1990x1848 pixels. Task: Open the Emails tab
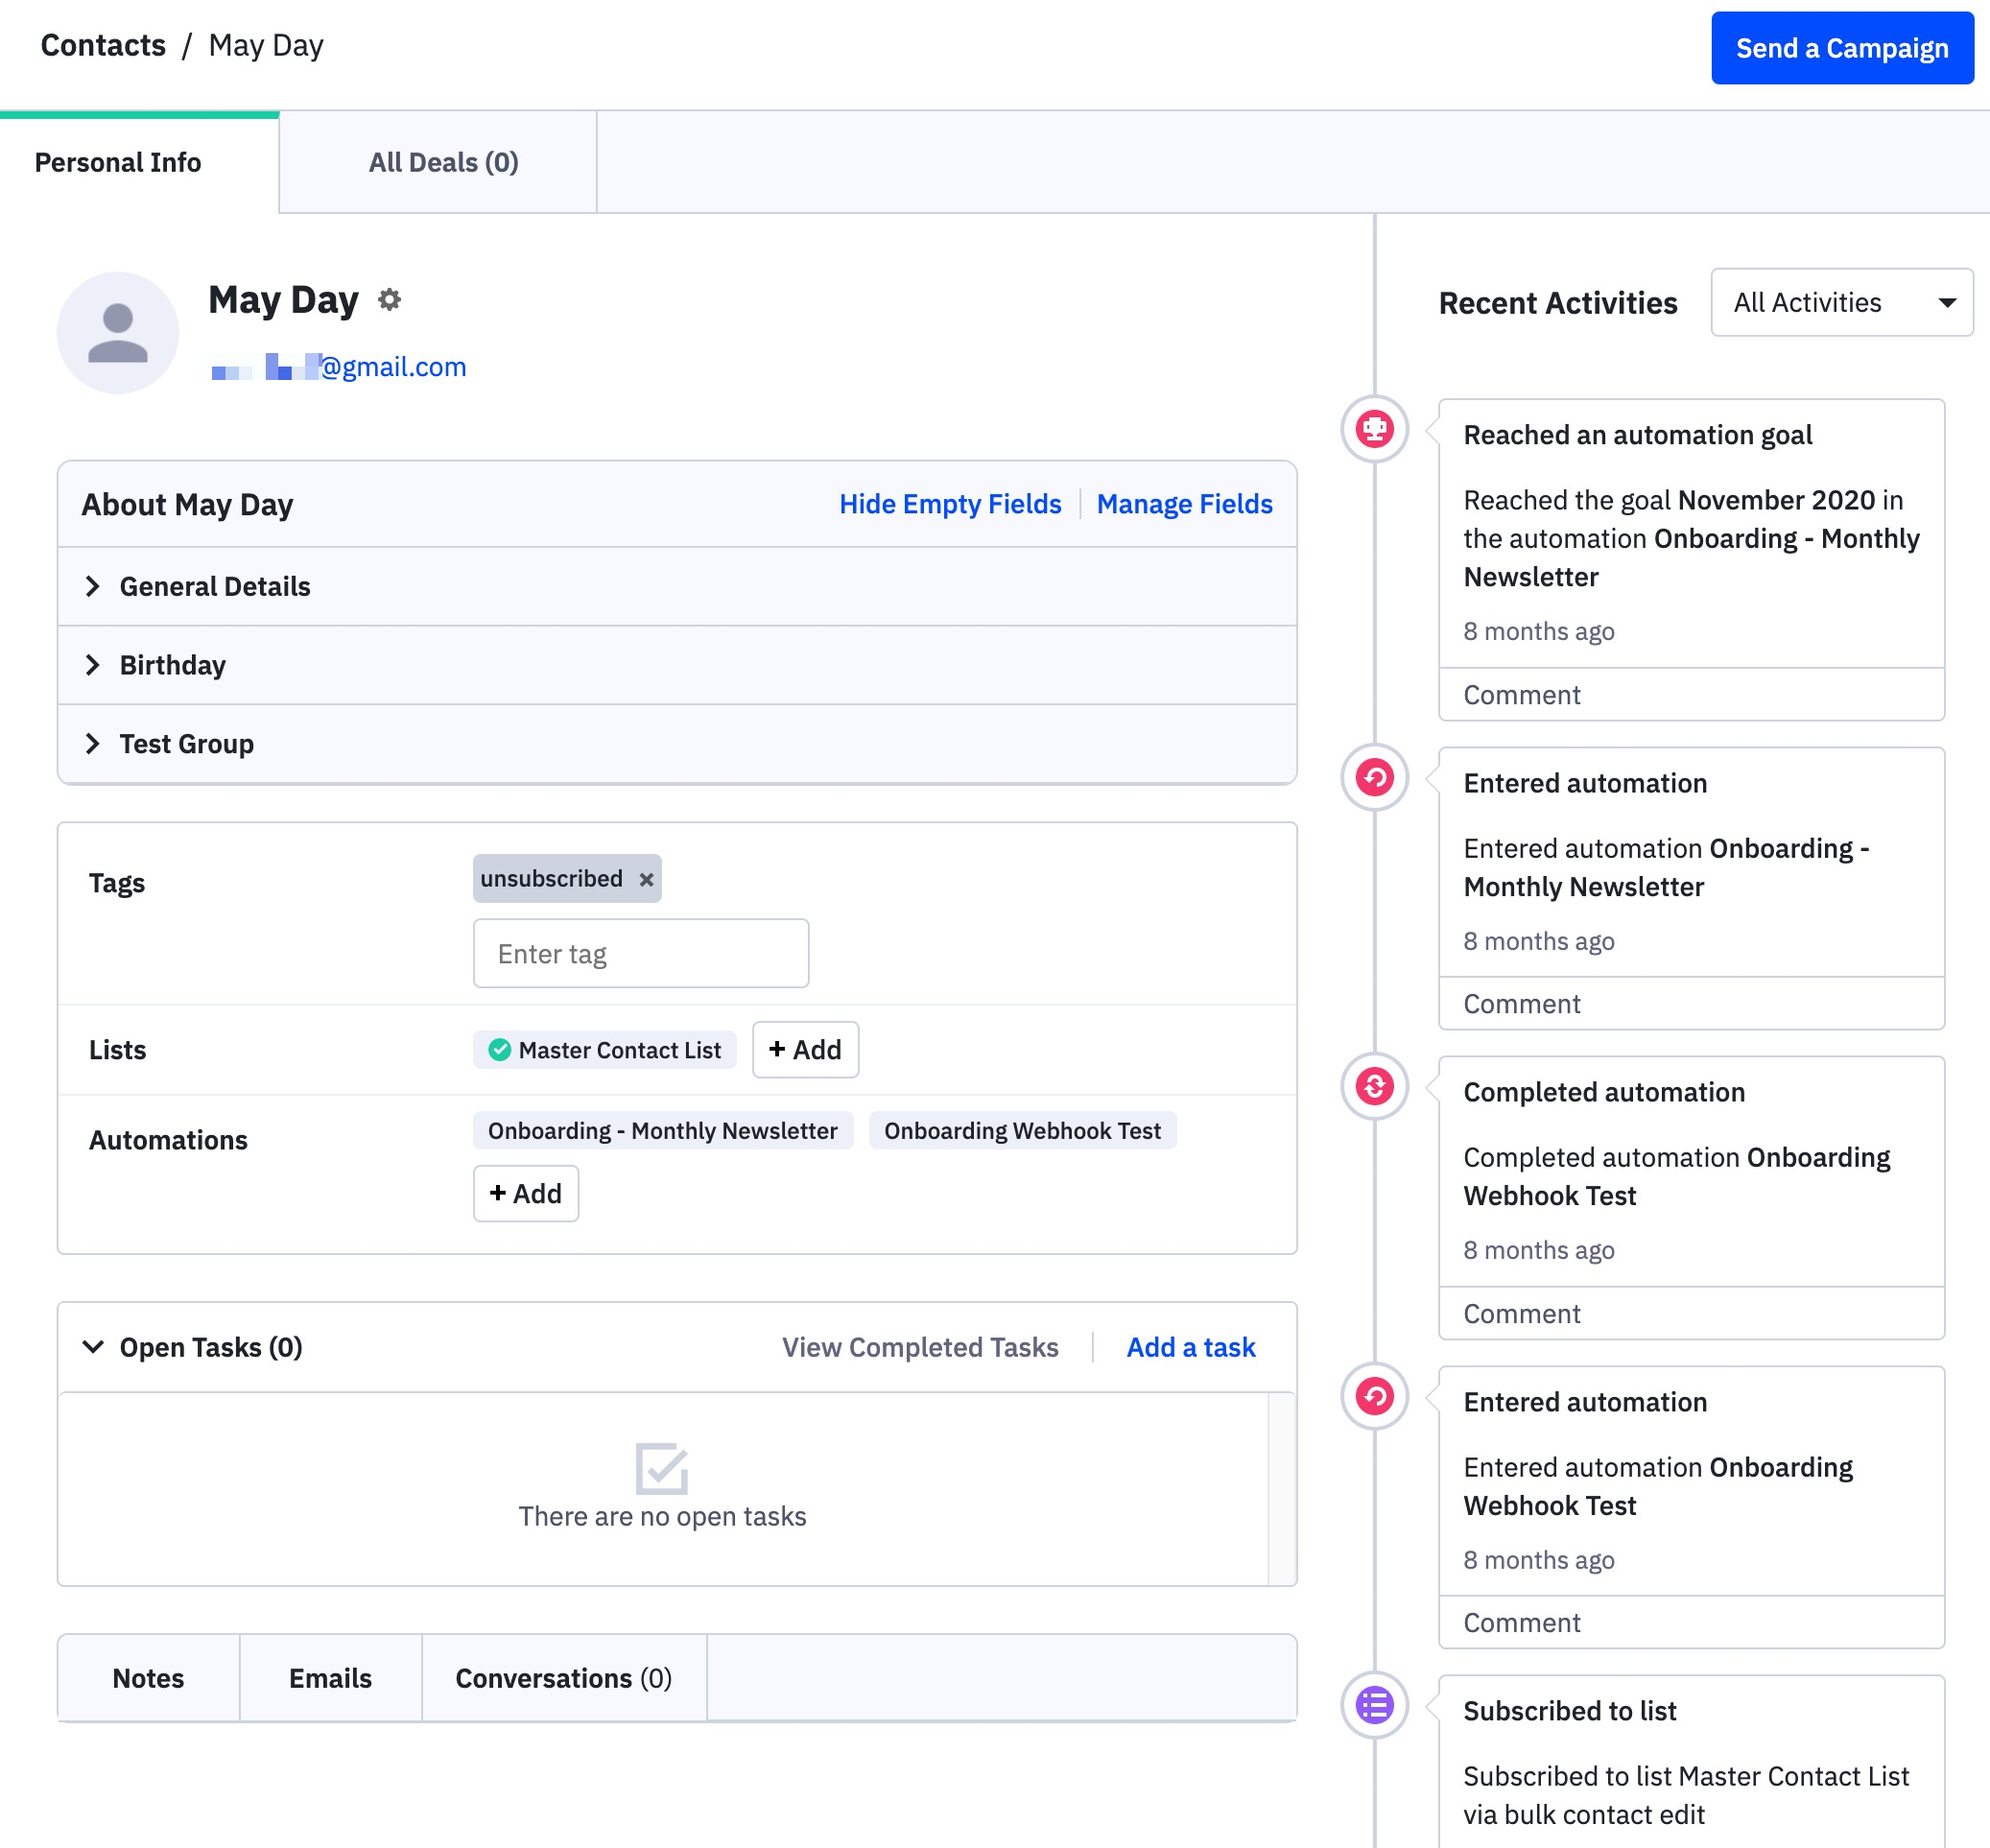(330, 1678)
